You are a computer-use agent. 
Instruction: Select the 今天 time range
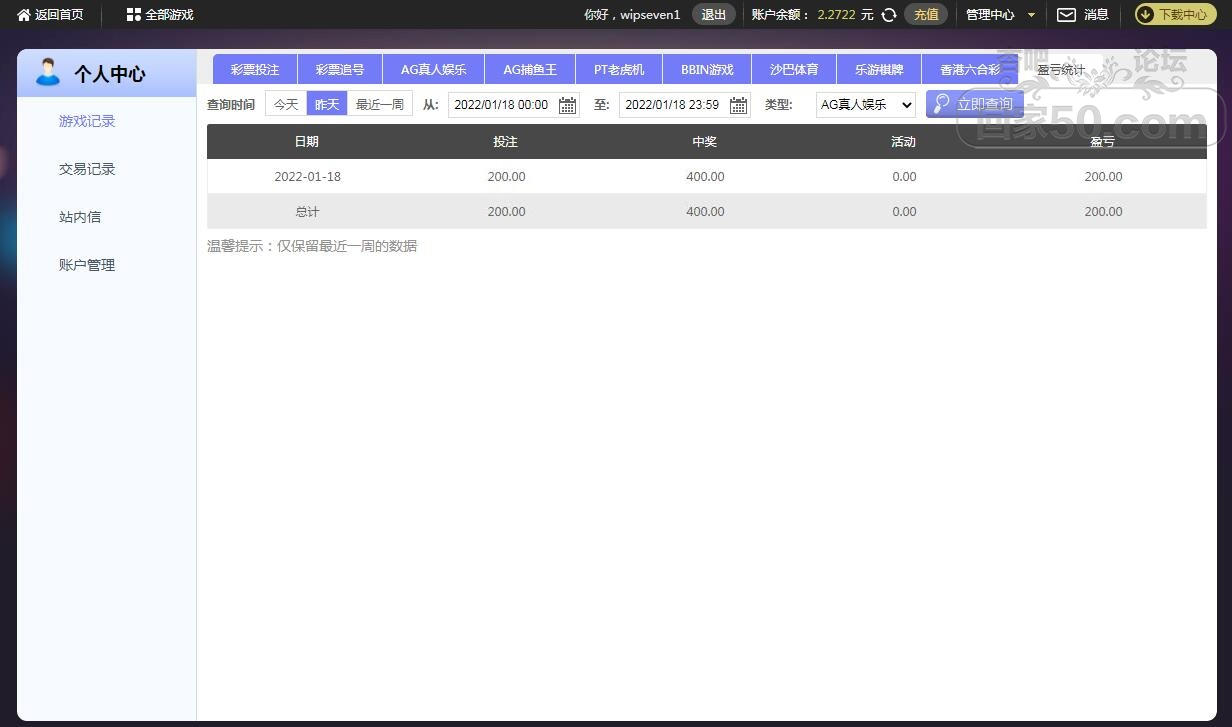tap(286, 104)
